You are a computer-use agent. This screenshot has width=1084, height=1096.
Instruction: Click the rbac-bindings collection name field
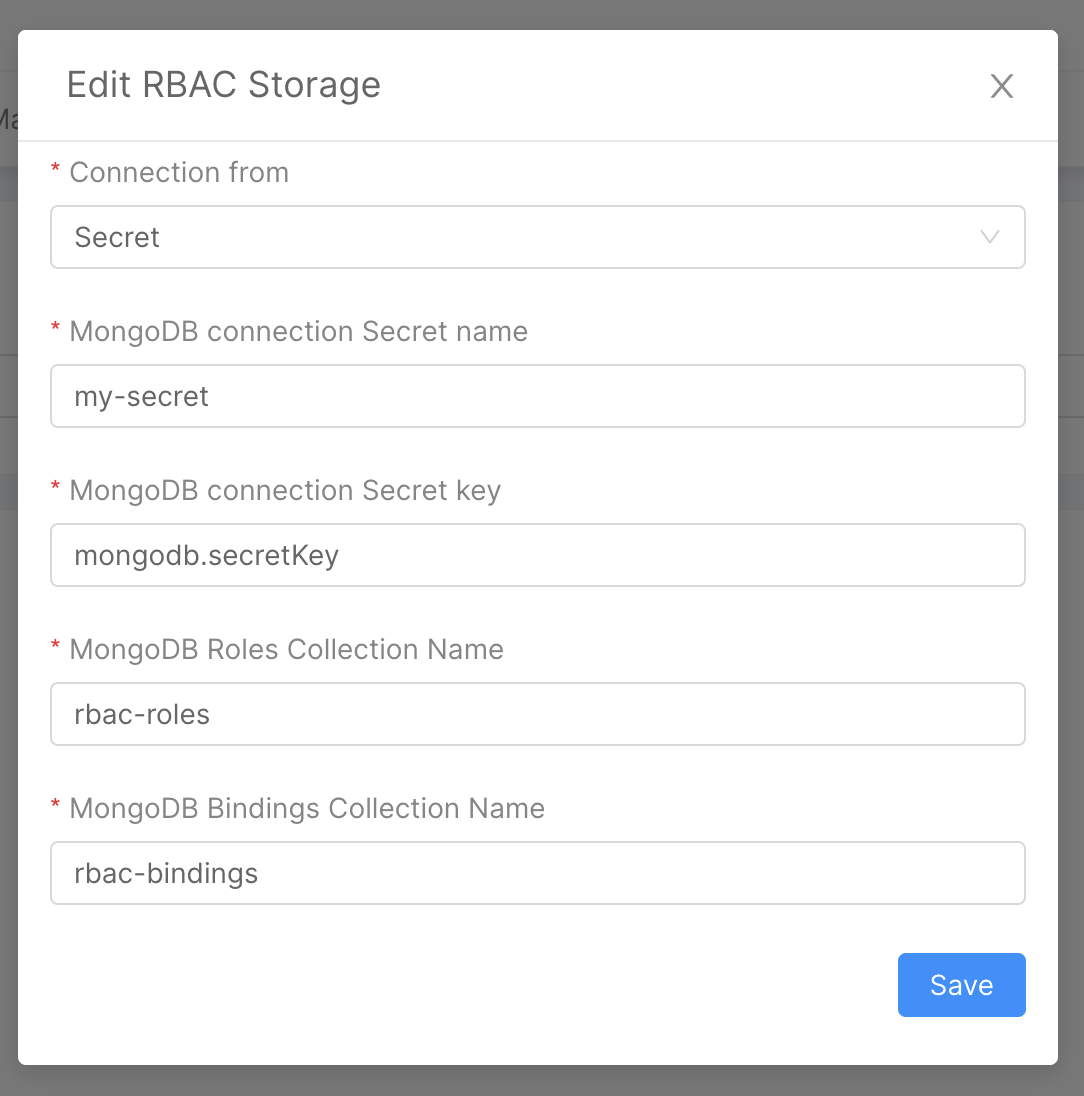(538, 873)
